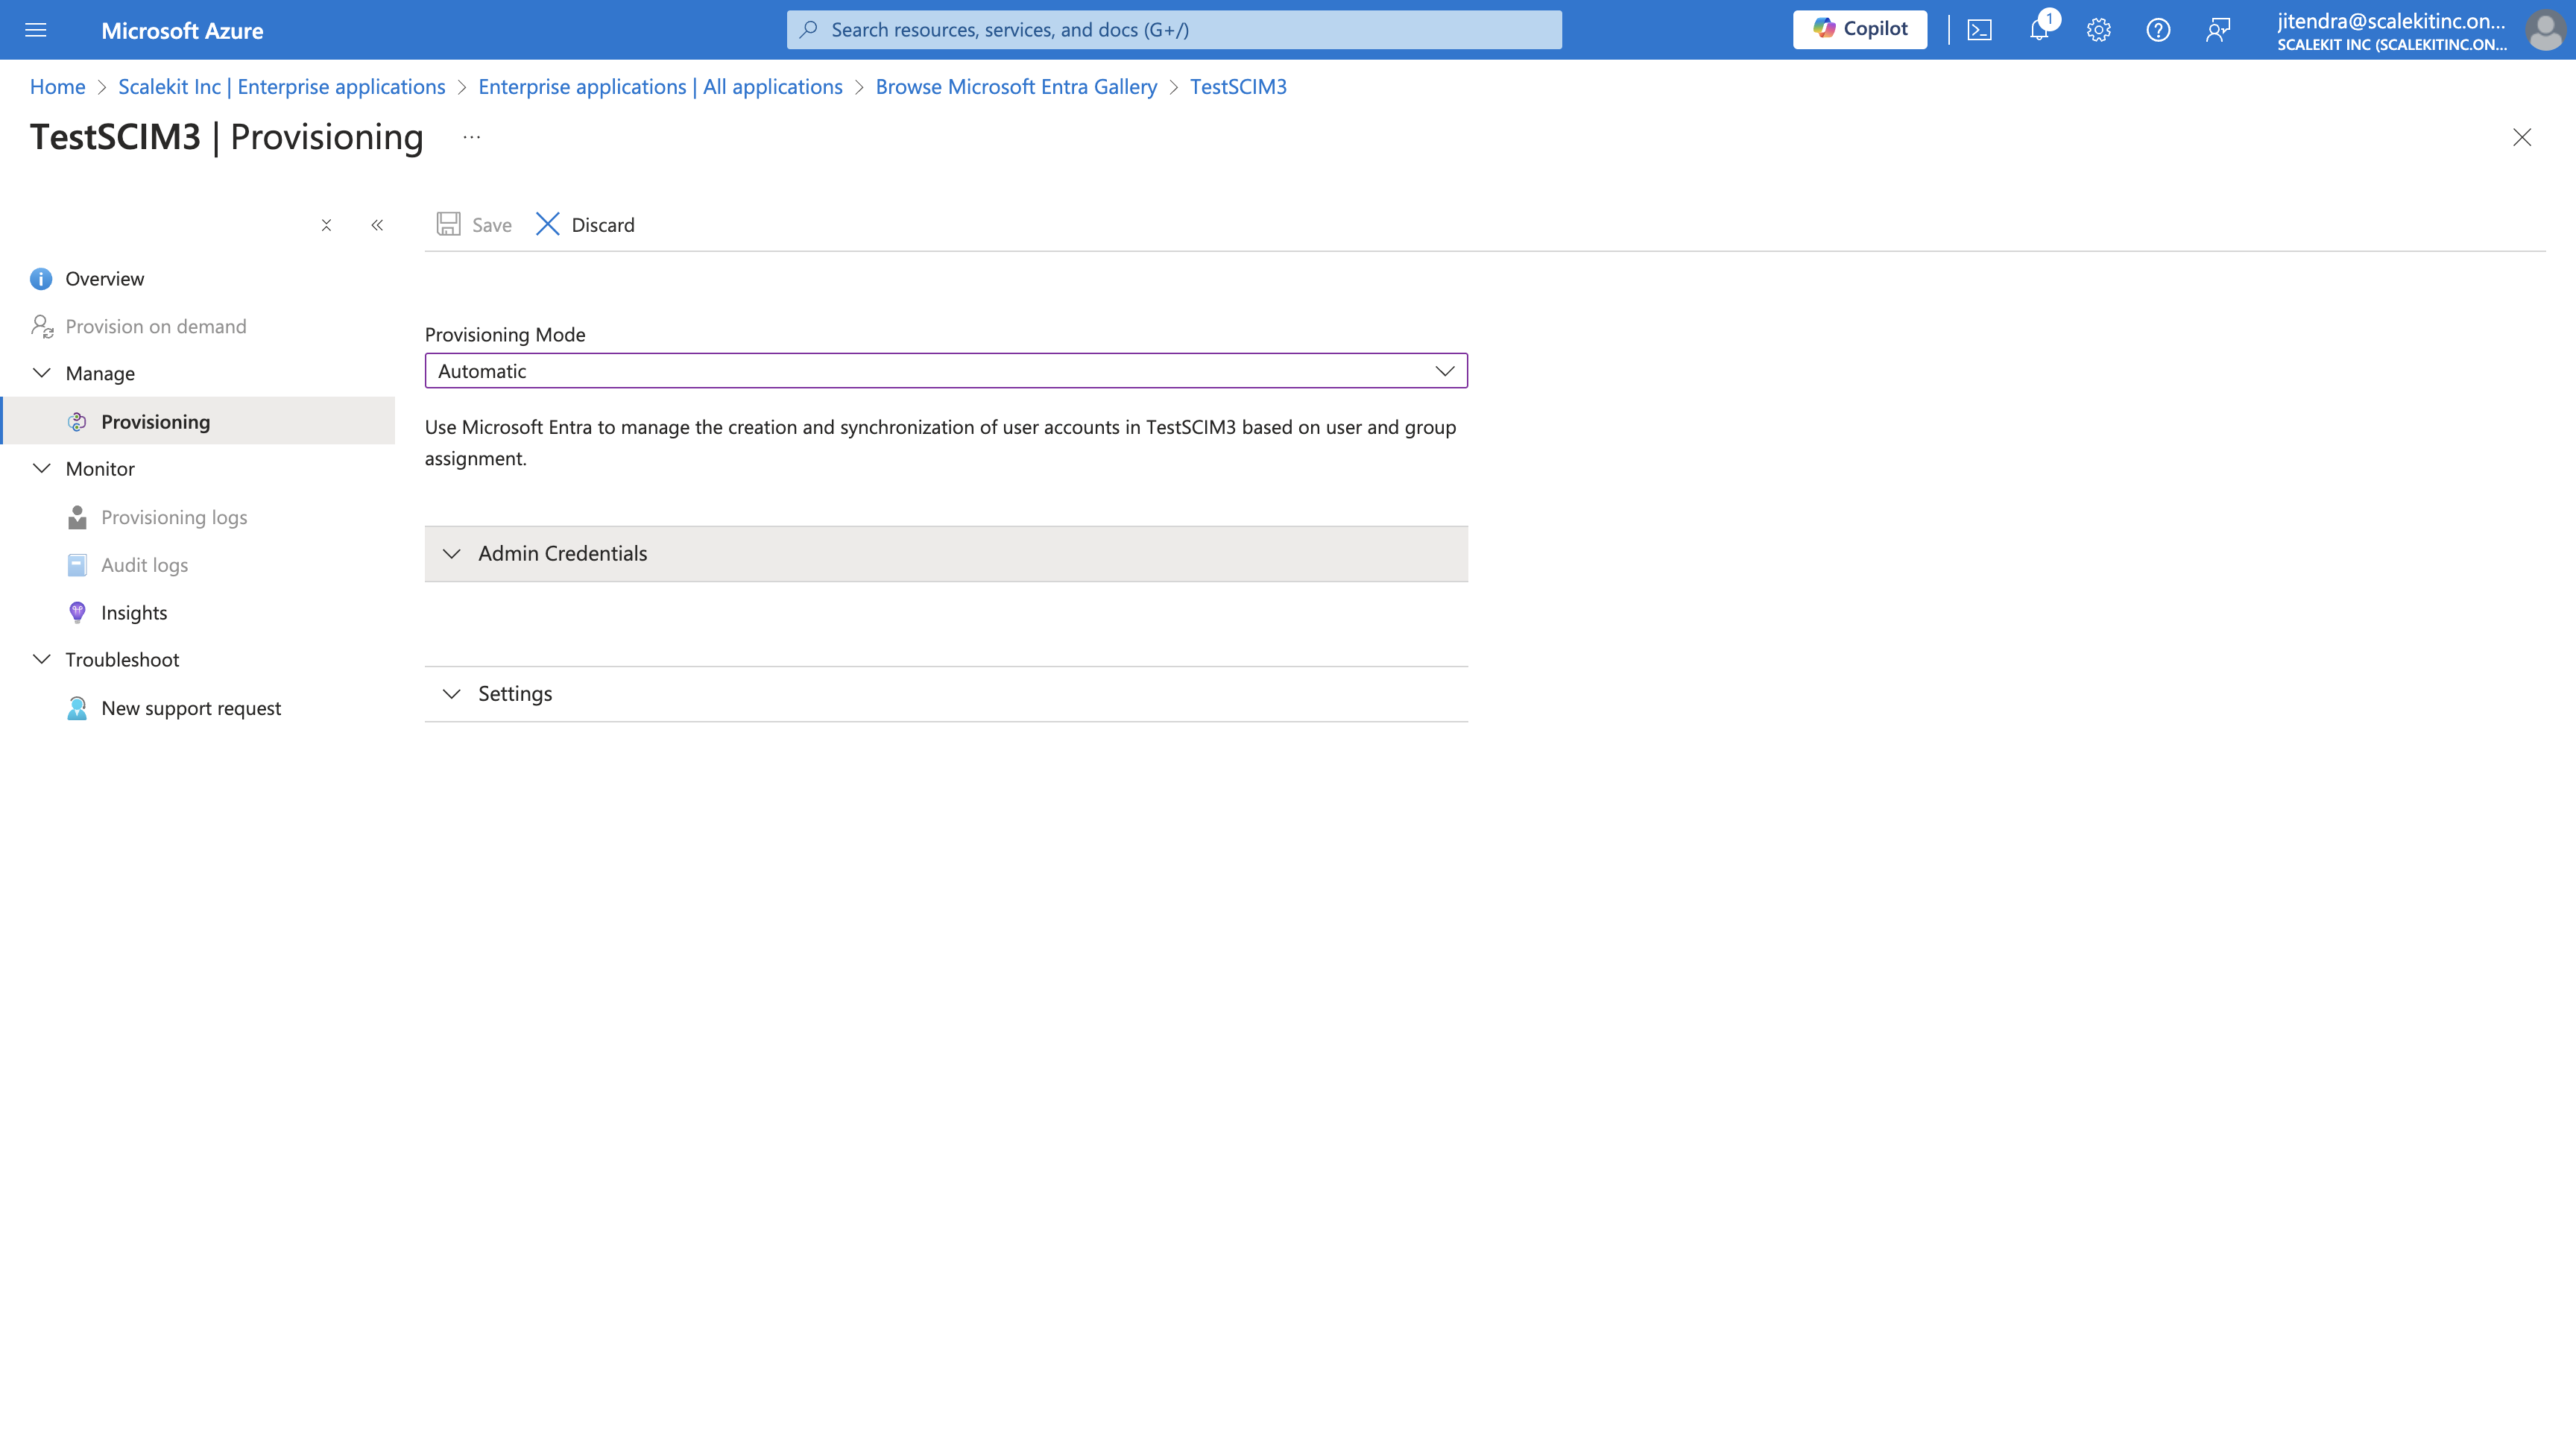Open the feedback icon in header
Viewport: 2576px width, 1430px height.
2218,30
